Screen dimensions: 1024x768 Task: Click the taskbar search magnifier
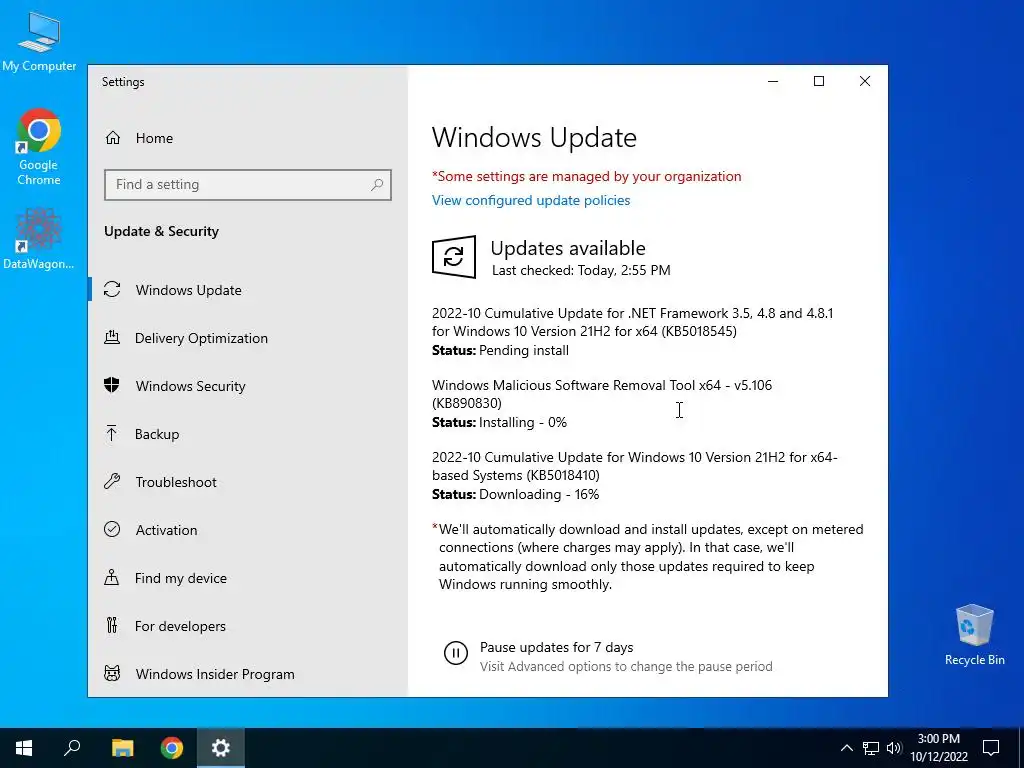click(72, 748)
